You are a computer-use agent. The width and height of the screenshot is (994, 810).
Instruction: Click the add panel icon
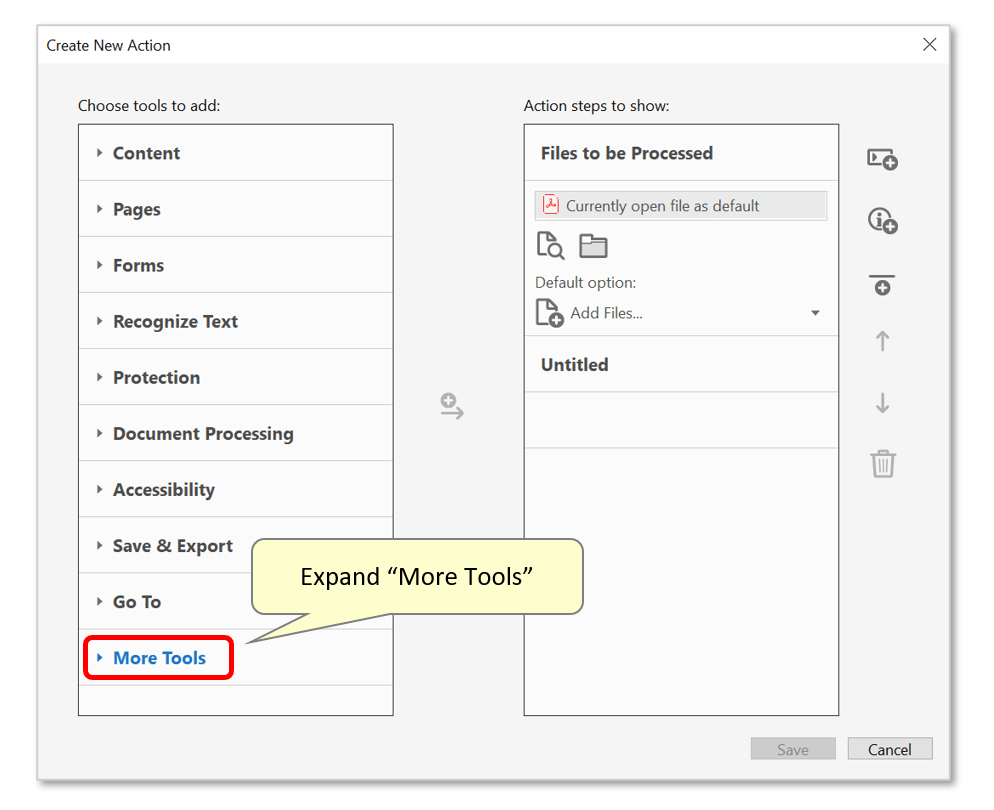coord(882,159)
